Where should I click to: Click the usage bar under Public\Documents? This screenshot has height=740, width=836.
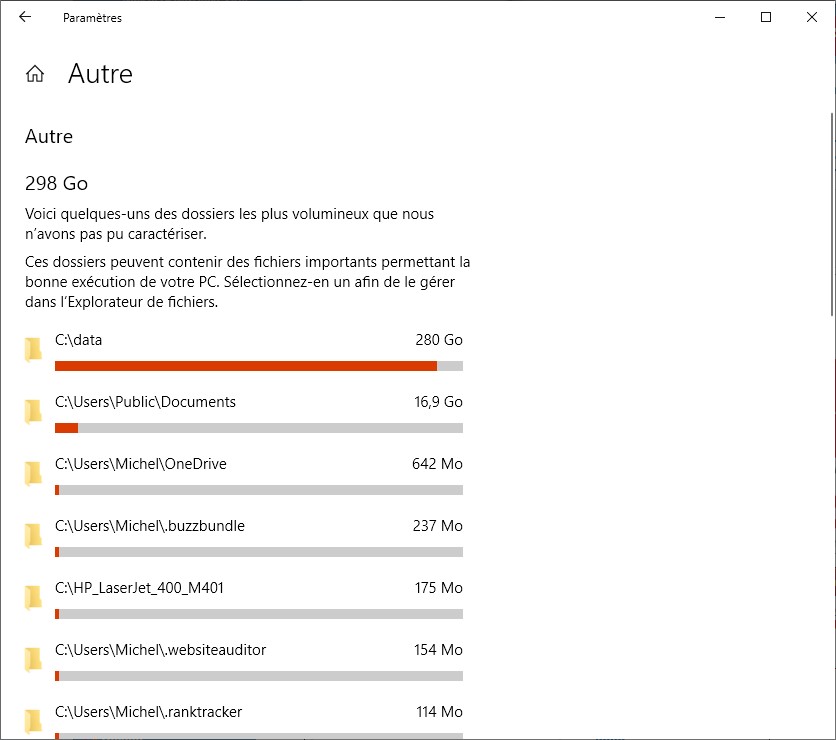coord(258,428)
